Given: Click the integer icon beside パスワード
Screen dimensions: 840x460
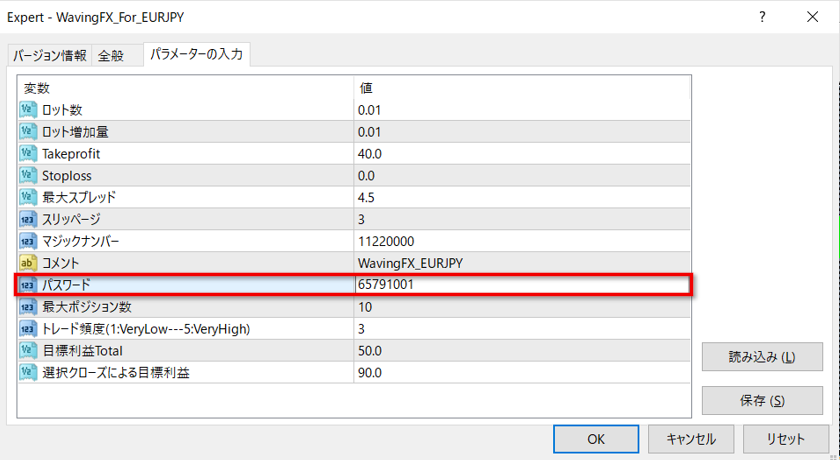Looking at the screenshot, I should pyautogui.click(x=28, y=285).
